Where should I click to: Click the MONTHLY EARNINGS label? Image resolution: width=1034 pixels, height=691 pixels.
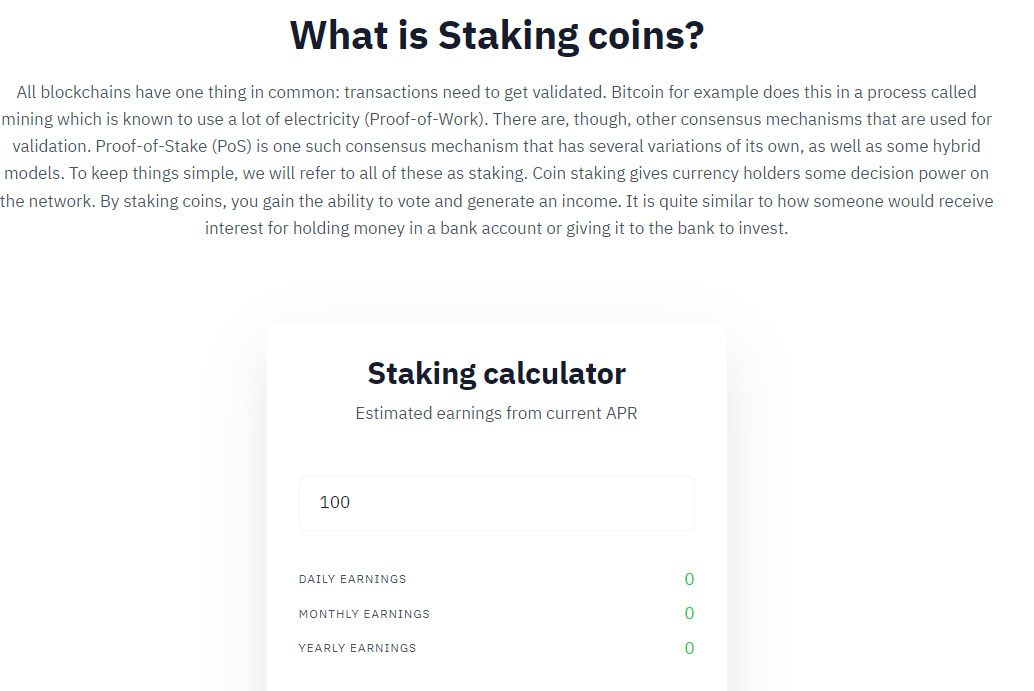click(364, 614)
